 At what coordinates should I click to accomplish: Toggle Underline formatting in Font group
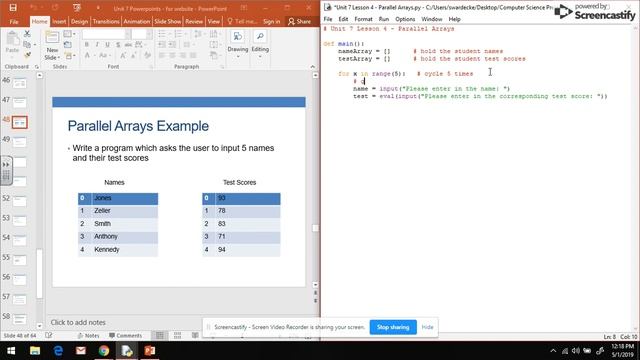107,44
